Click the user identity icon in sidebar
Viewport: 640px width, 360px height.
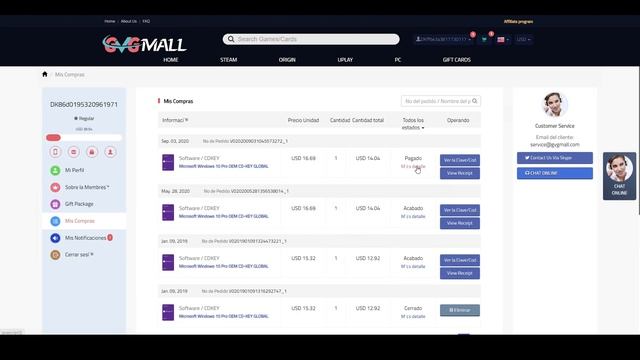(x=110, y=152)
